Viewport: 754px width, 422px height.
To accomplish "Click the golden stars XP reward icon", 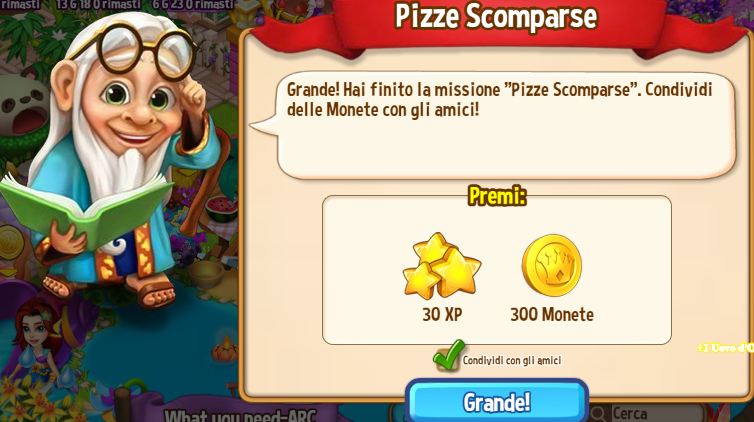I will 441,266.
